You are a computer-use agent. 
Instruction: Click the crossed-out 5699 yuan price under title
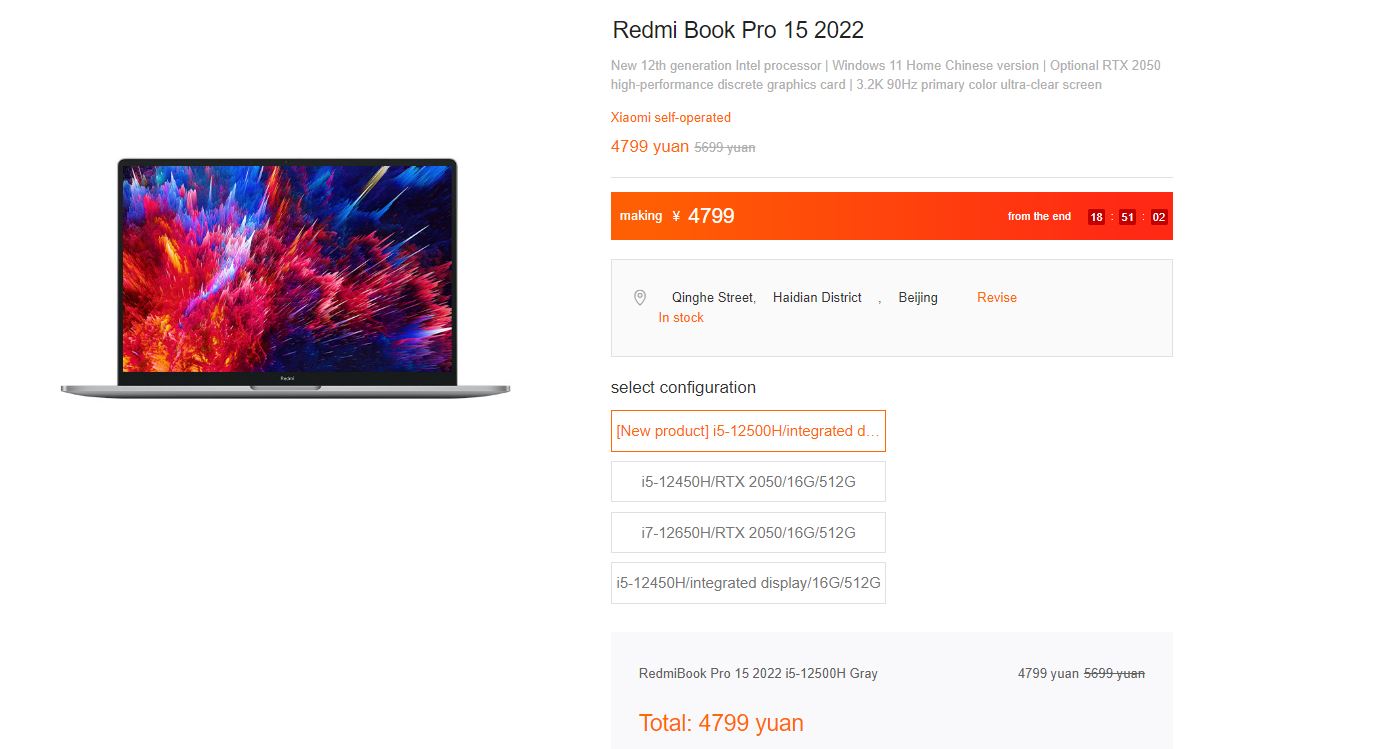(725, 147)
